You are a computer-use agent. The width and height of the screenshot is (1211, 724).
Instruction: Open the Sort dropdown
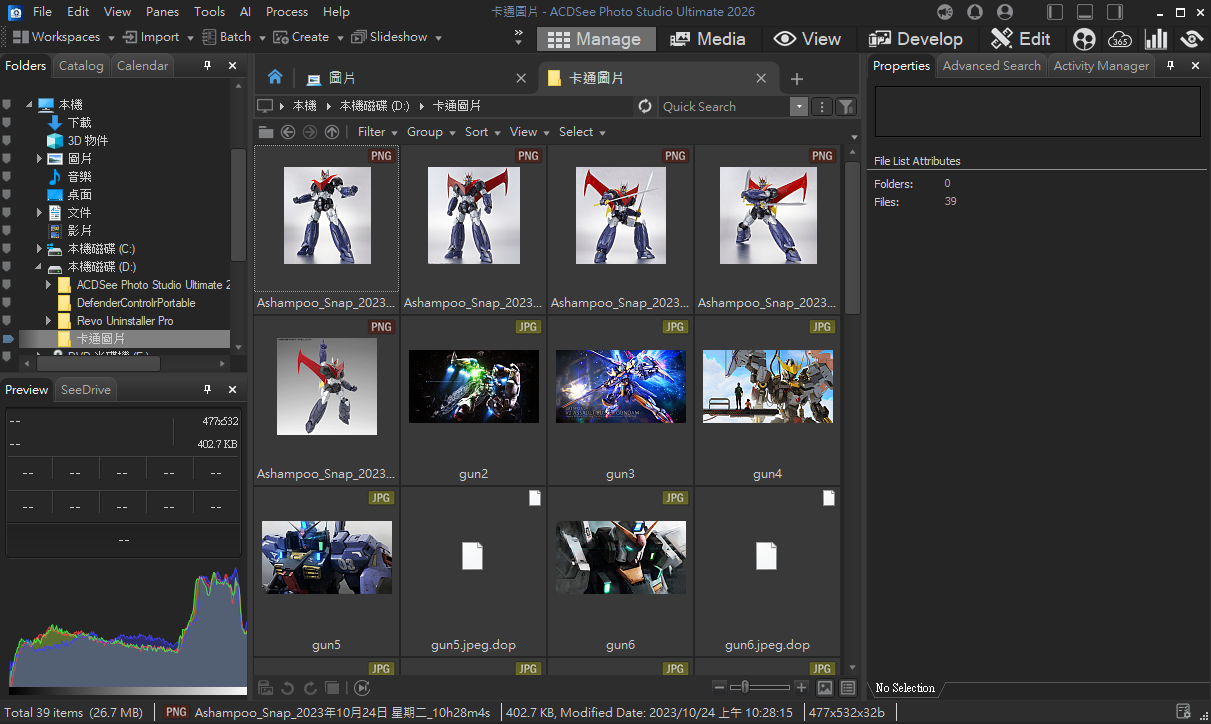click(482, 132)
